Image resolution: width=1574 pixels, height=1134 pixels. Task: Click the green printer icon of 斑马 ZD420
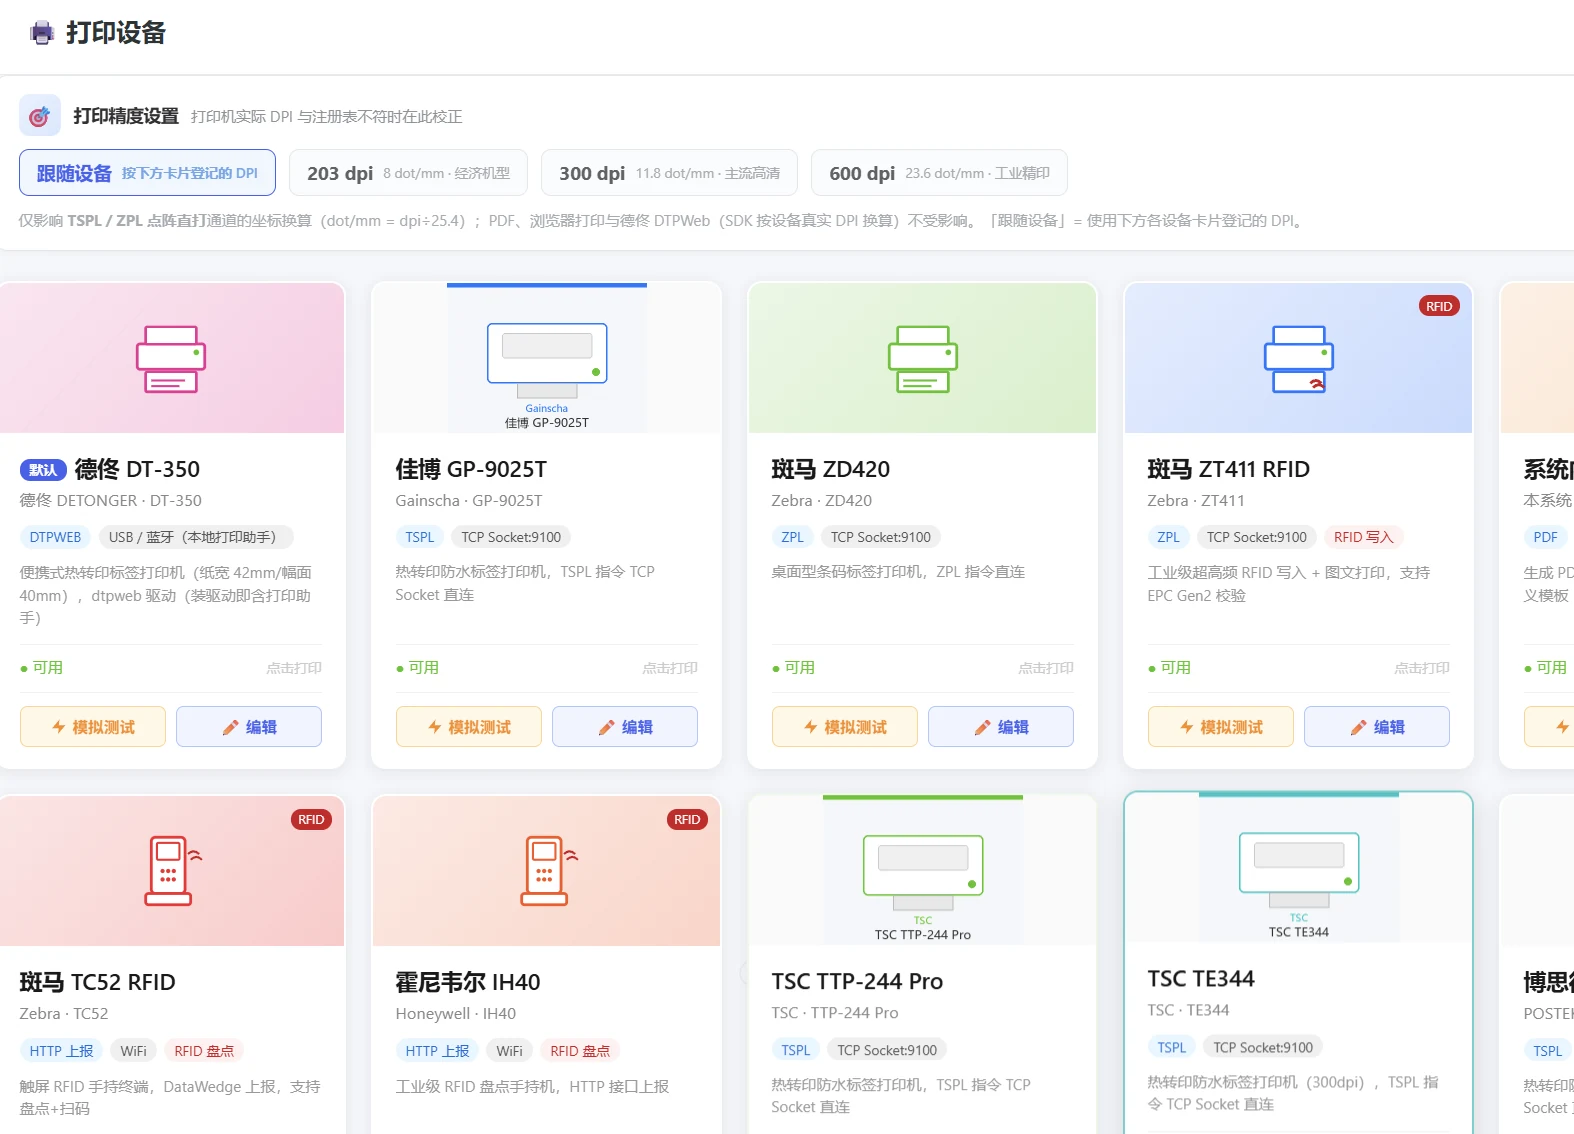tap(923, 359)
